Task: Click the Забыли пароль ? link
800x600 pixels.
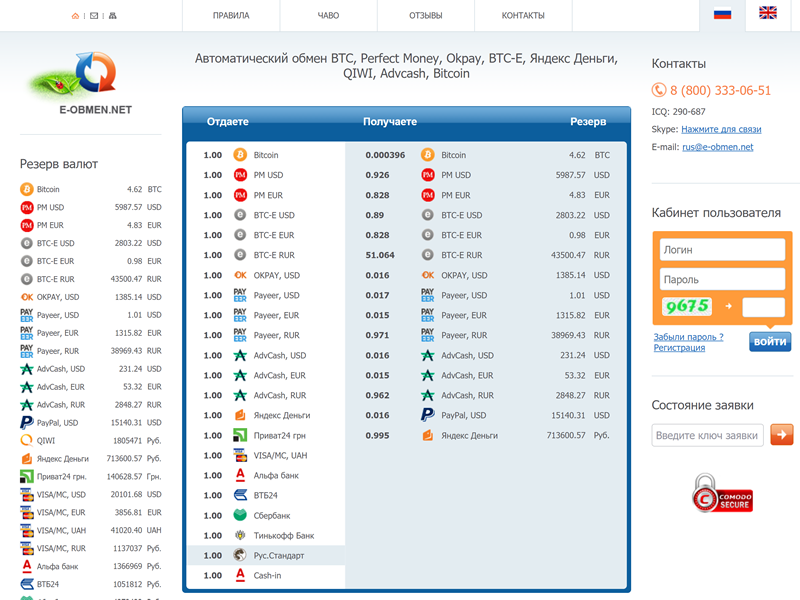Action: point(688,337)
